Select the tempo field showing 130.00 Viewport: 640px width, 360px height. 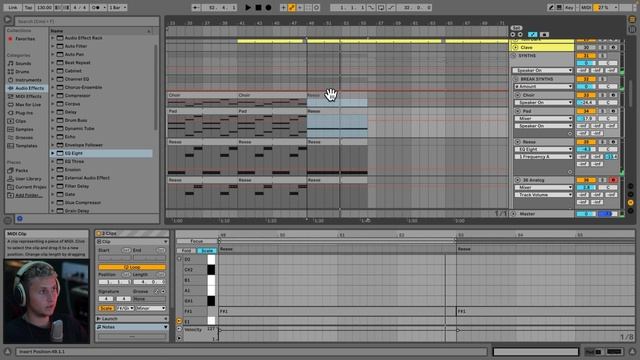[44, 7]
